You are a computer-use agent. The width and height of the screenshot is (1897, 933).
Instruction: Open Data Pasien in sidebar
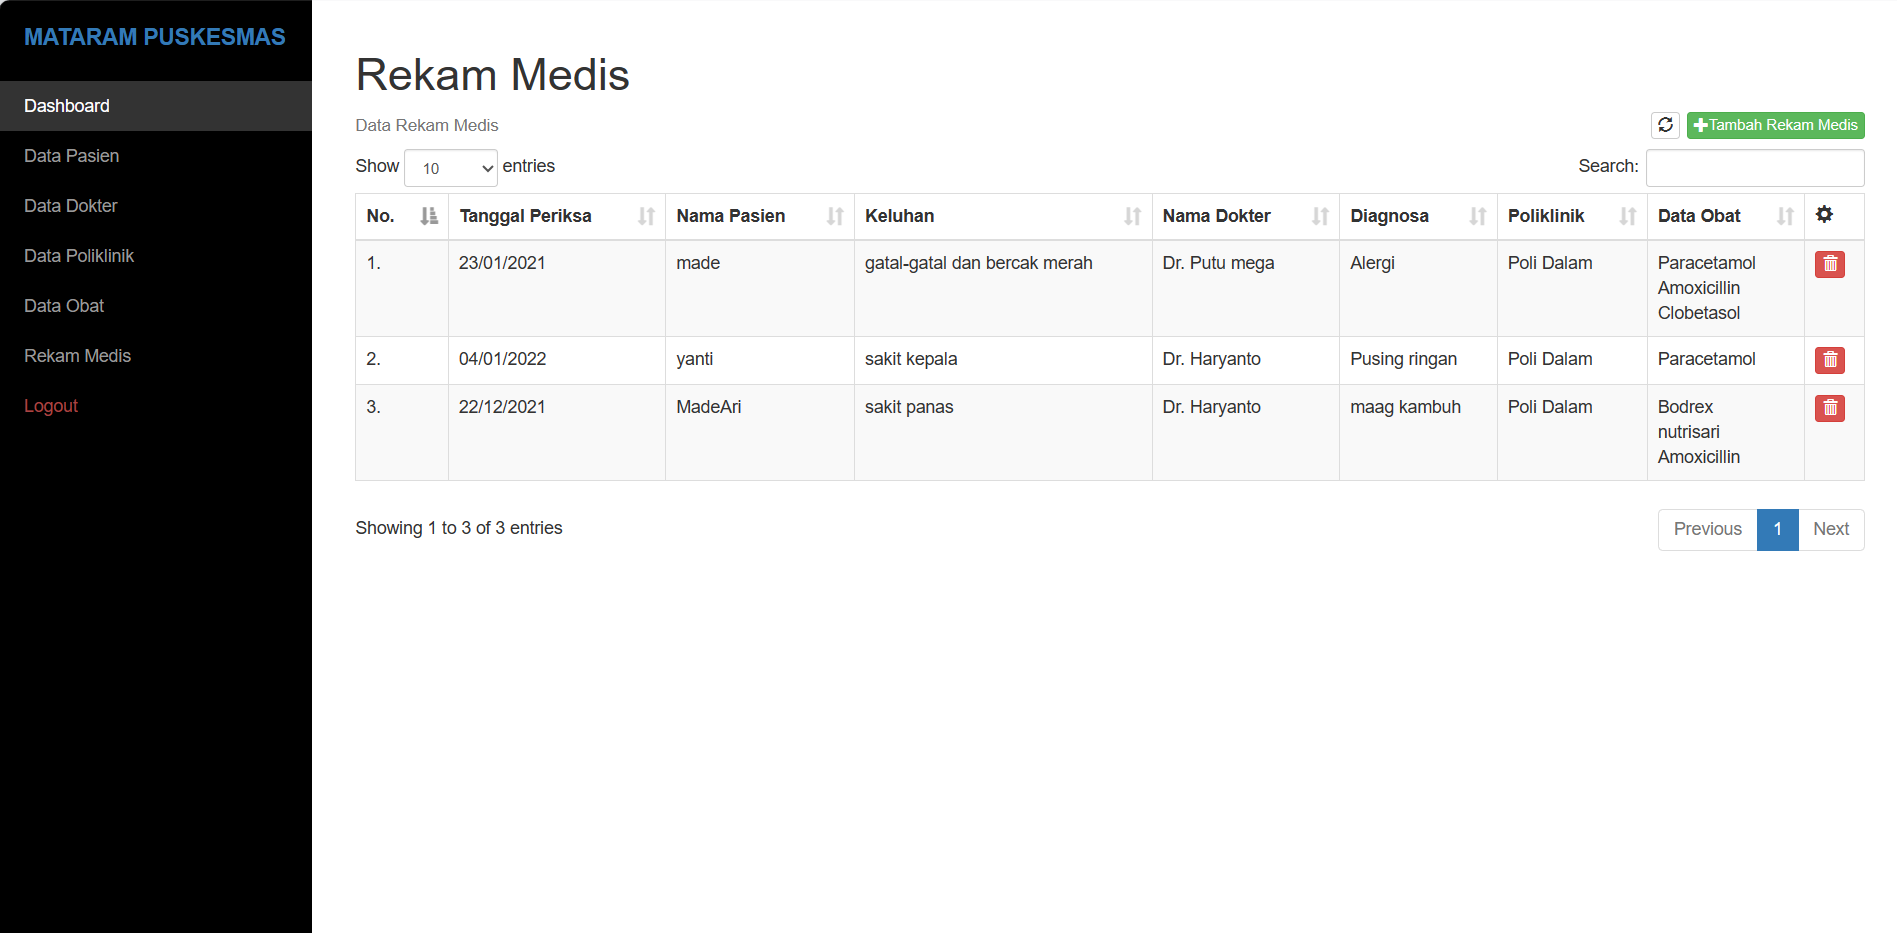click(x=72, y=156)
